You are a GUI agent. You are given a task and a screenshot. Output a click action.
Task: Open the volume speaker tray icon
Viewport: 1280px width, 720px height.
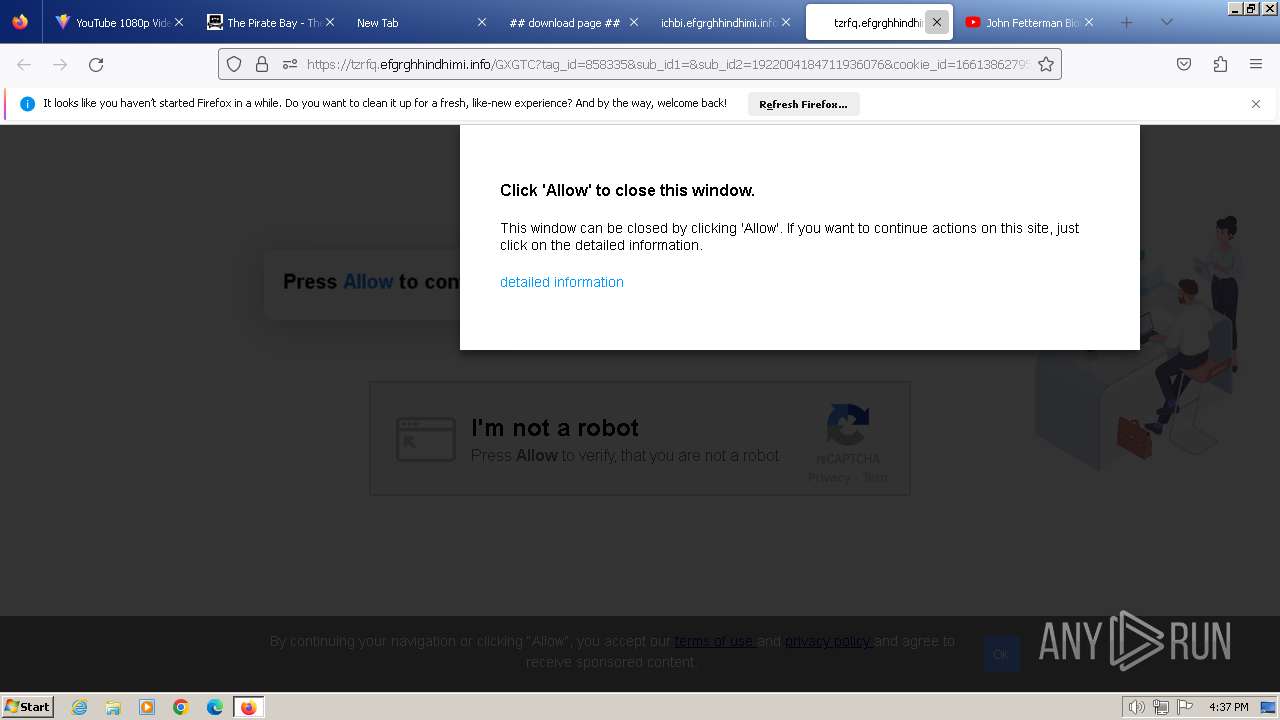point(1137,707)
